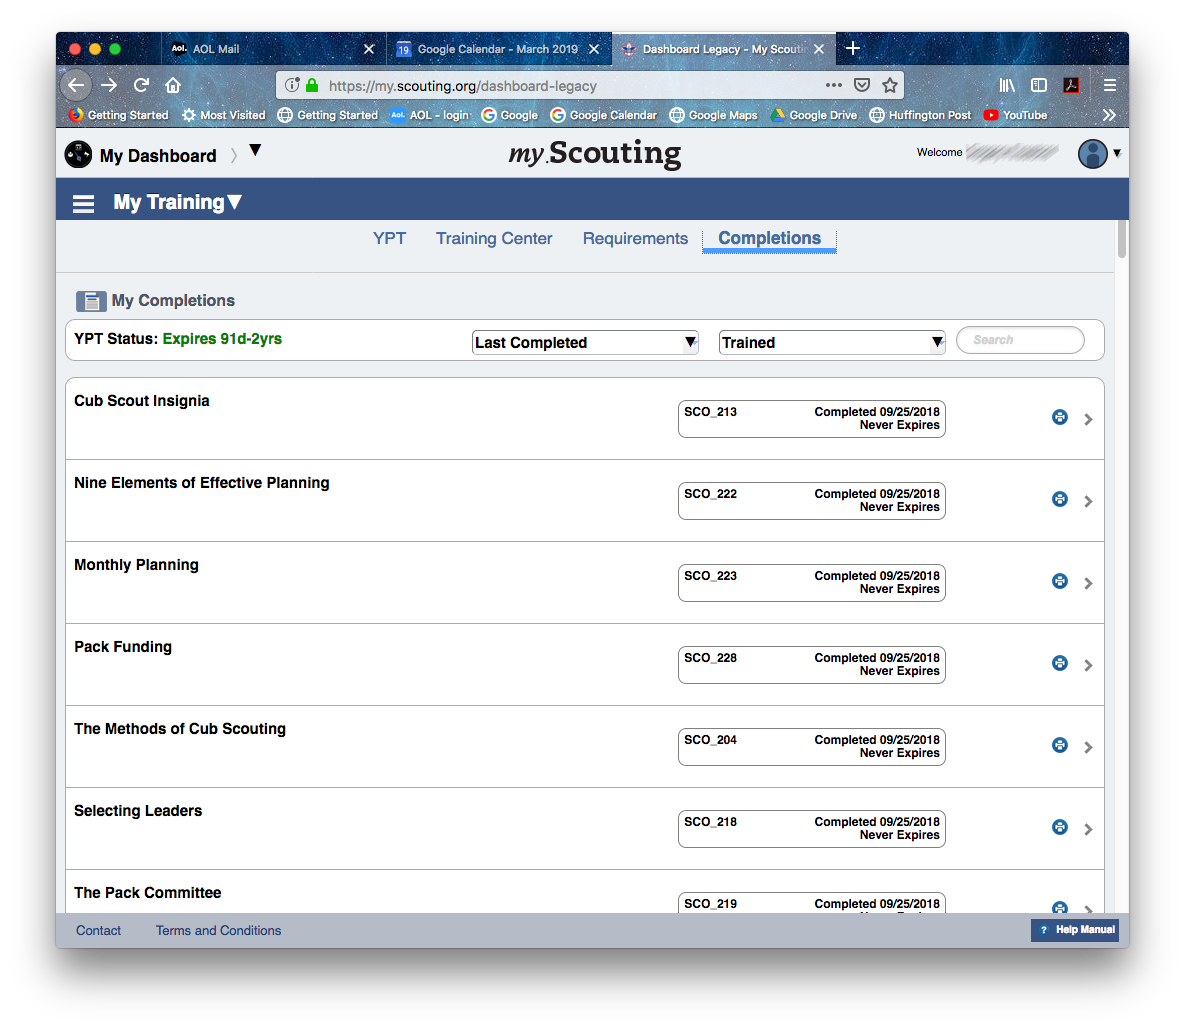Open the browser home page
This screenshot has width=1185, height=1028.
tap(173, 85)
